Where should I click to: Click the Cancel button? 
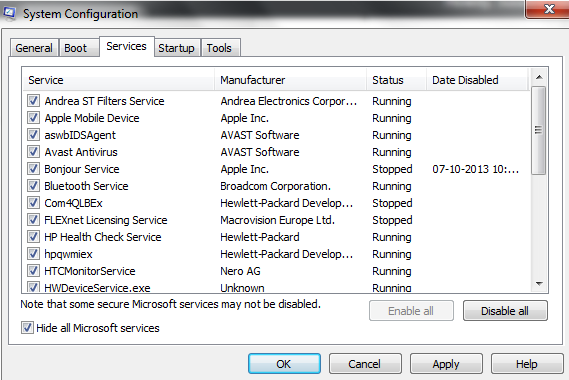tap(365, 364)
